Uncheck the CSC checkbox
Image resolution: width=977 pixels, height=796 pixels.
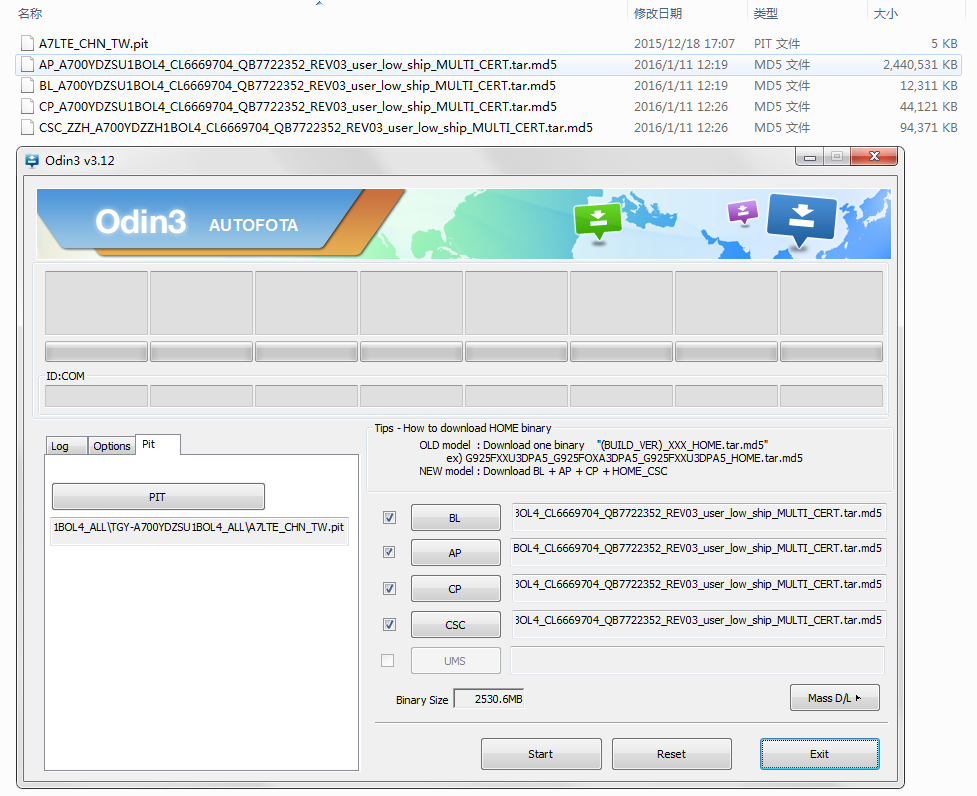(389, 625)
